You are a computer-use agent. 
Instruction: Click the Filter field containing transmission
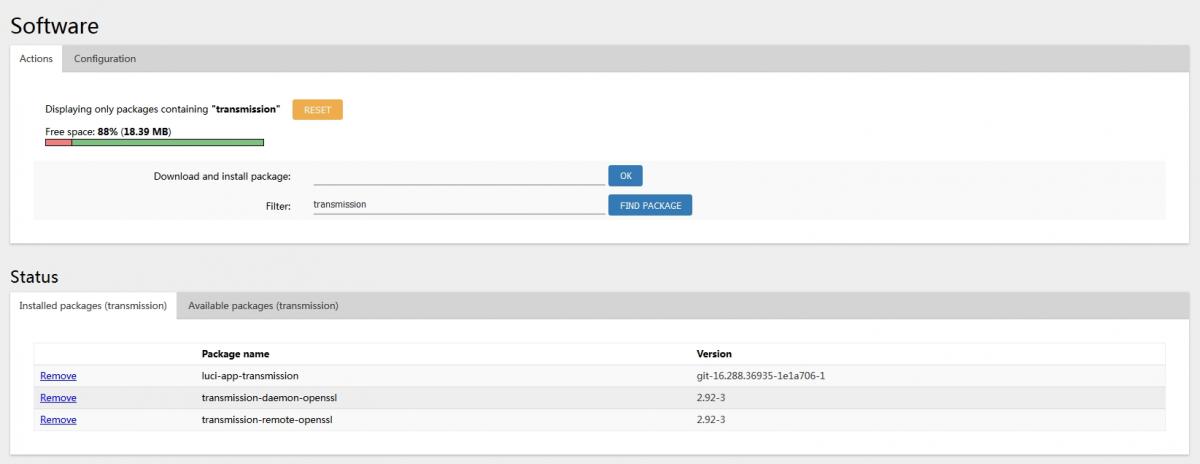click(459, 204)
